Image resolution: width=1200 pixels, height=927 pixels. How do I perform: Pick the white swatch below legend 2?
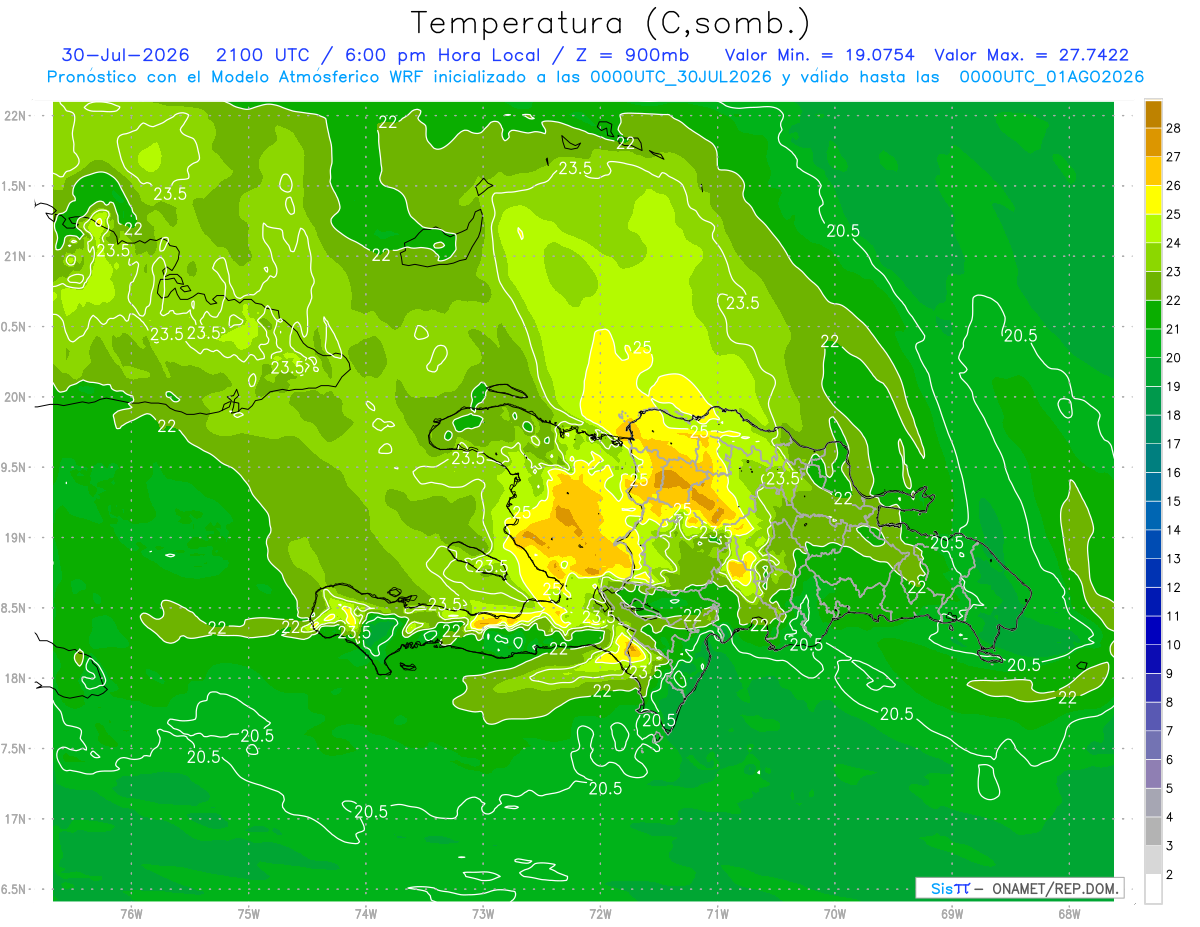1153,889
